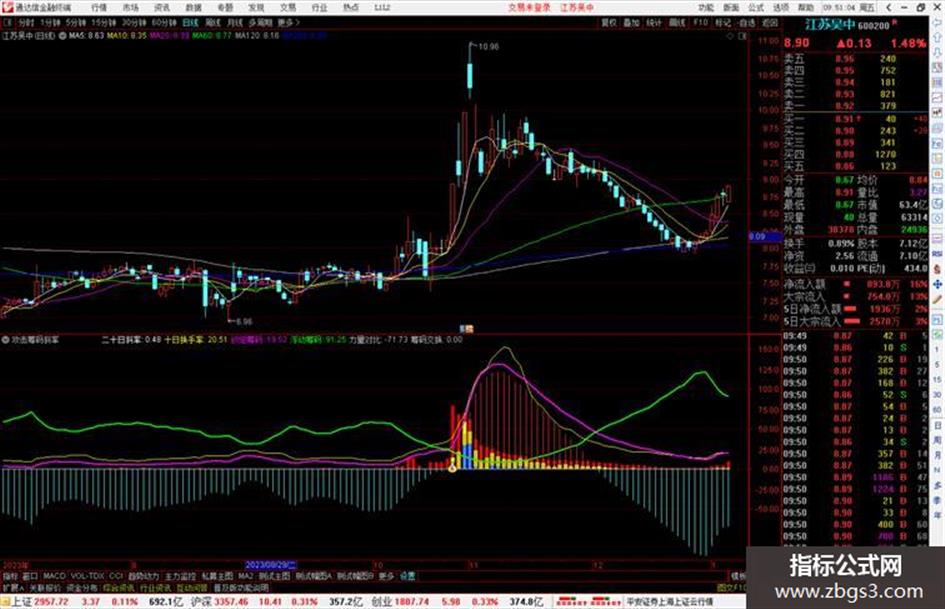
Task: Toggle 自选 watchlist for this stock
Action: (x=746, y=23)
